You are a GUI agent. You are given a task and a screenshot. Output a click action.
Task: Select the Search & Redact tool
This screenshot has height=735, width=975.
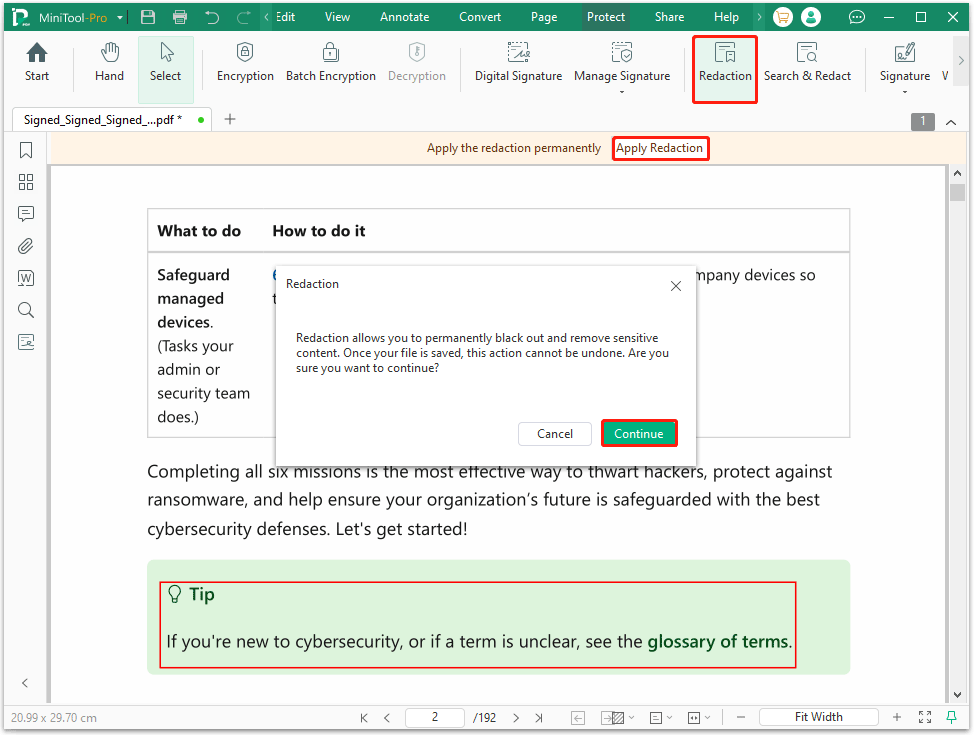pos(807,62)
